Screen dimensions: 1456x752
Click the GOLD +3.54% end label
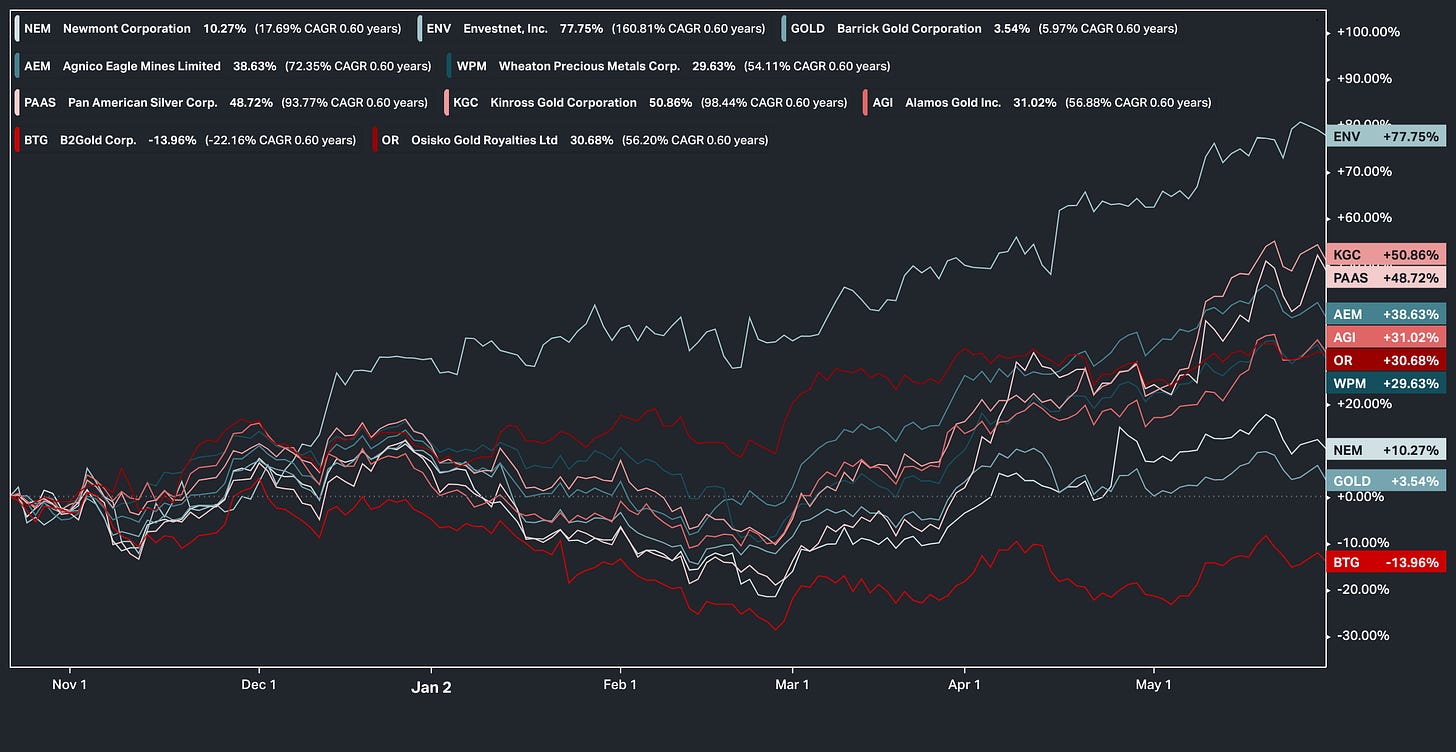1386,481
